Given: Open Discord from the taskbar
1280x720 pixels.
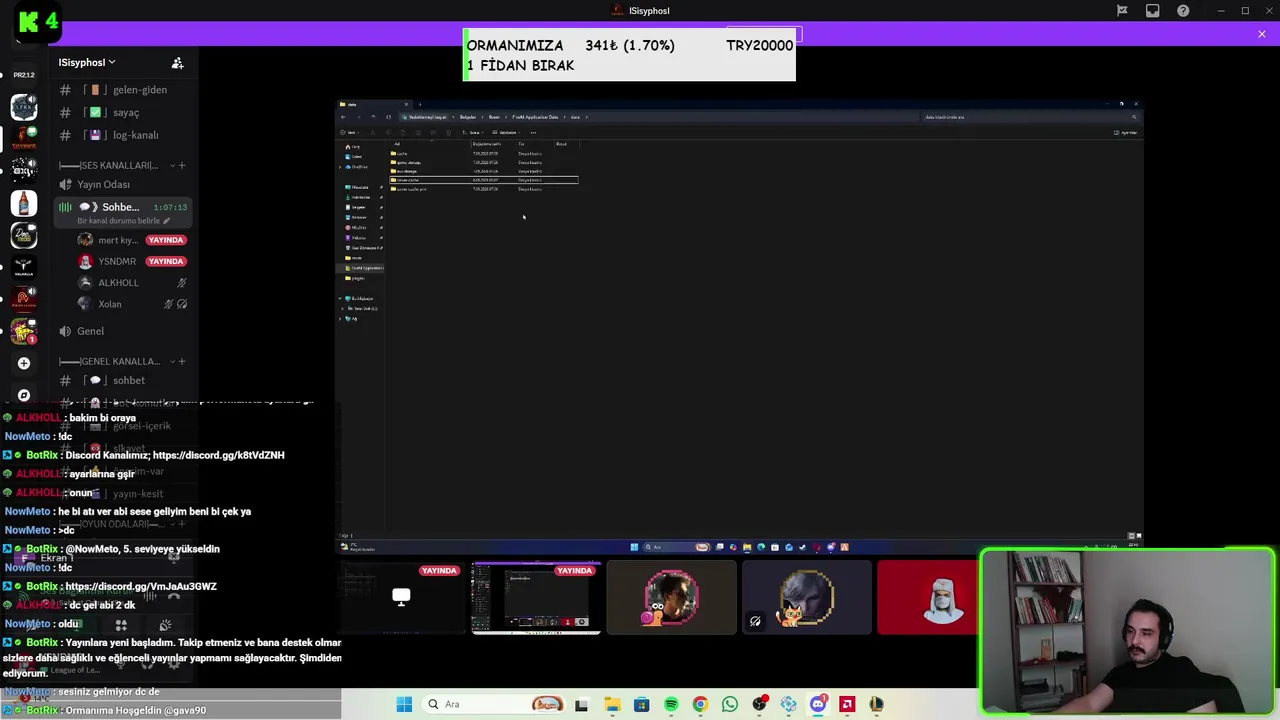Looking at the screenshot, I should 818,704.
